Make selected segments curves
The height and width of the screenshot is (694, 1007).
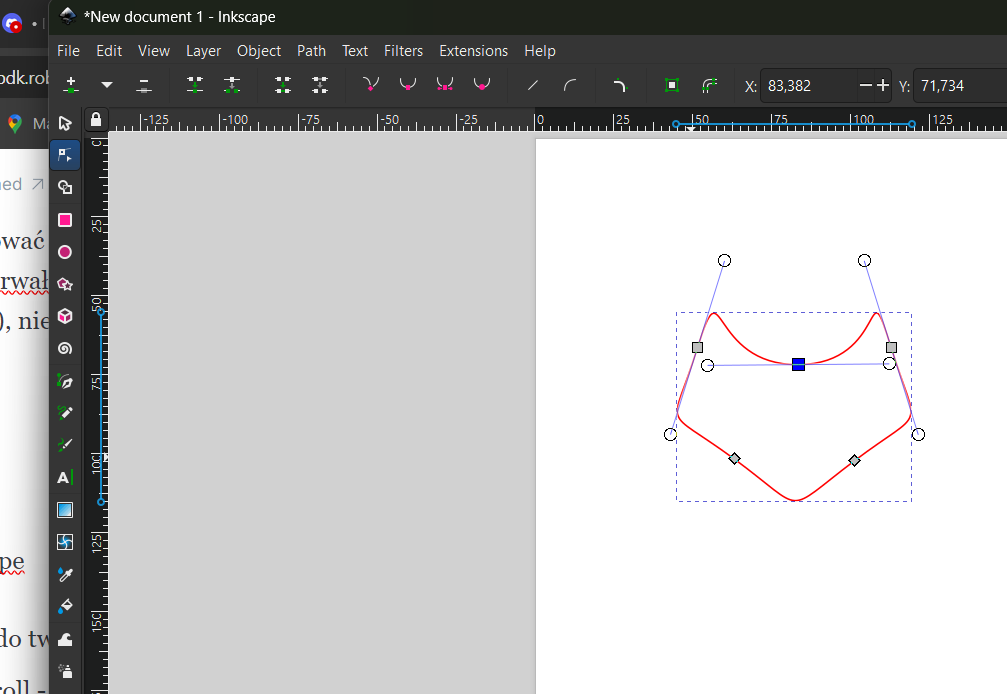tap(570, 85)
